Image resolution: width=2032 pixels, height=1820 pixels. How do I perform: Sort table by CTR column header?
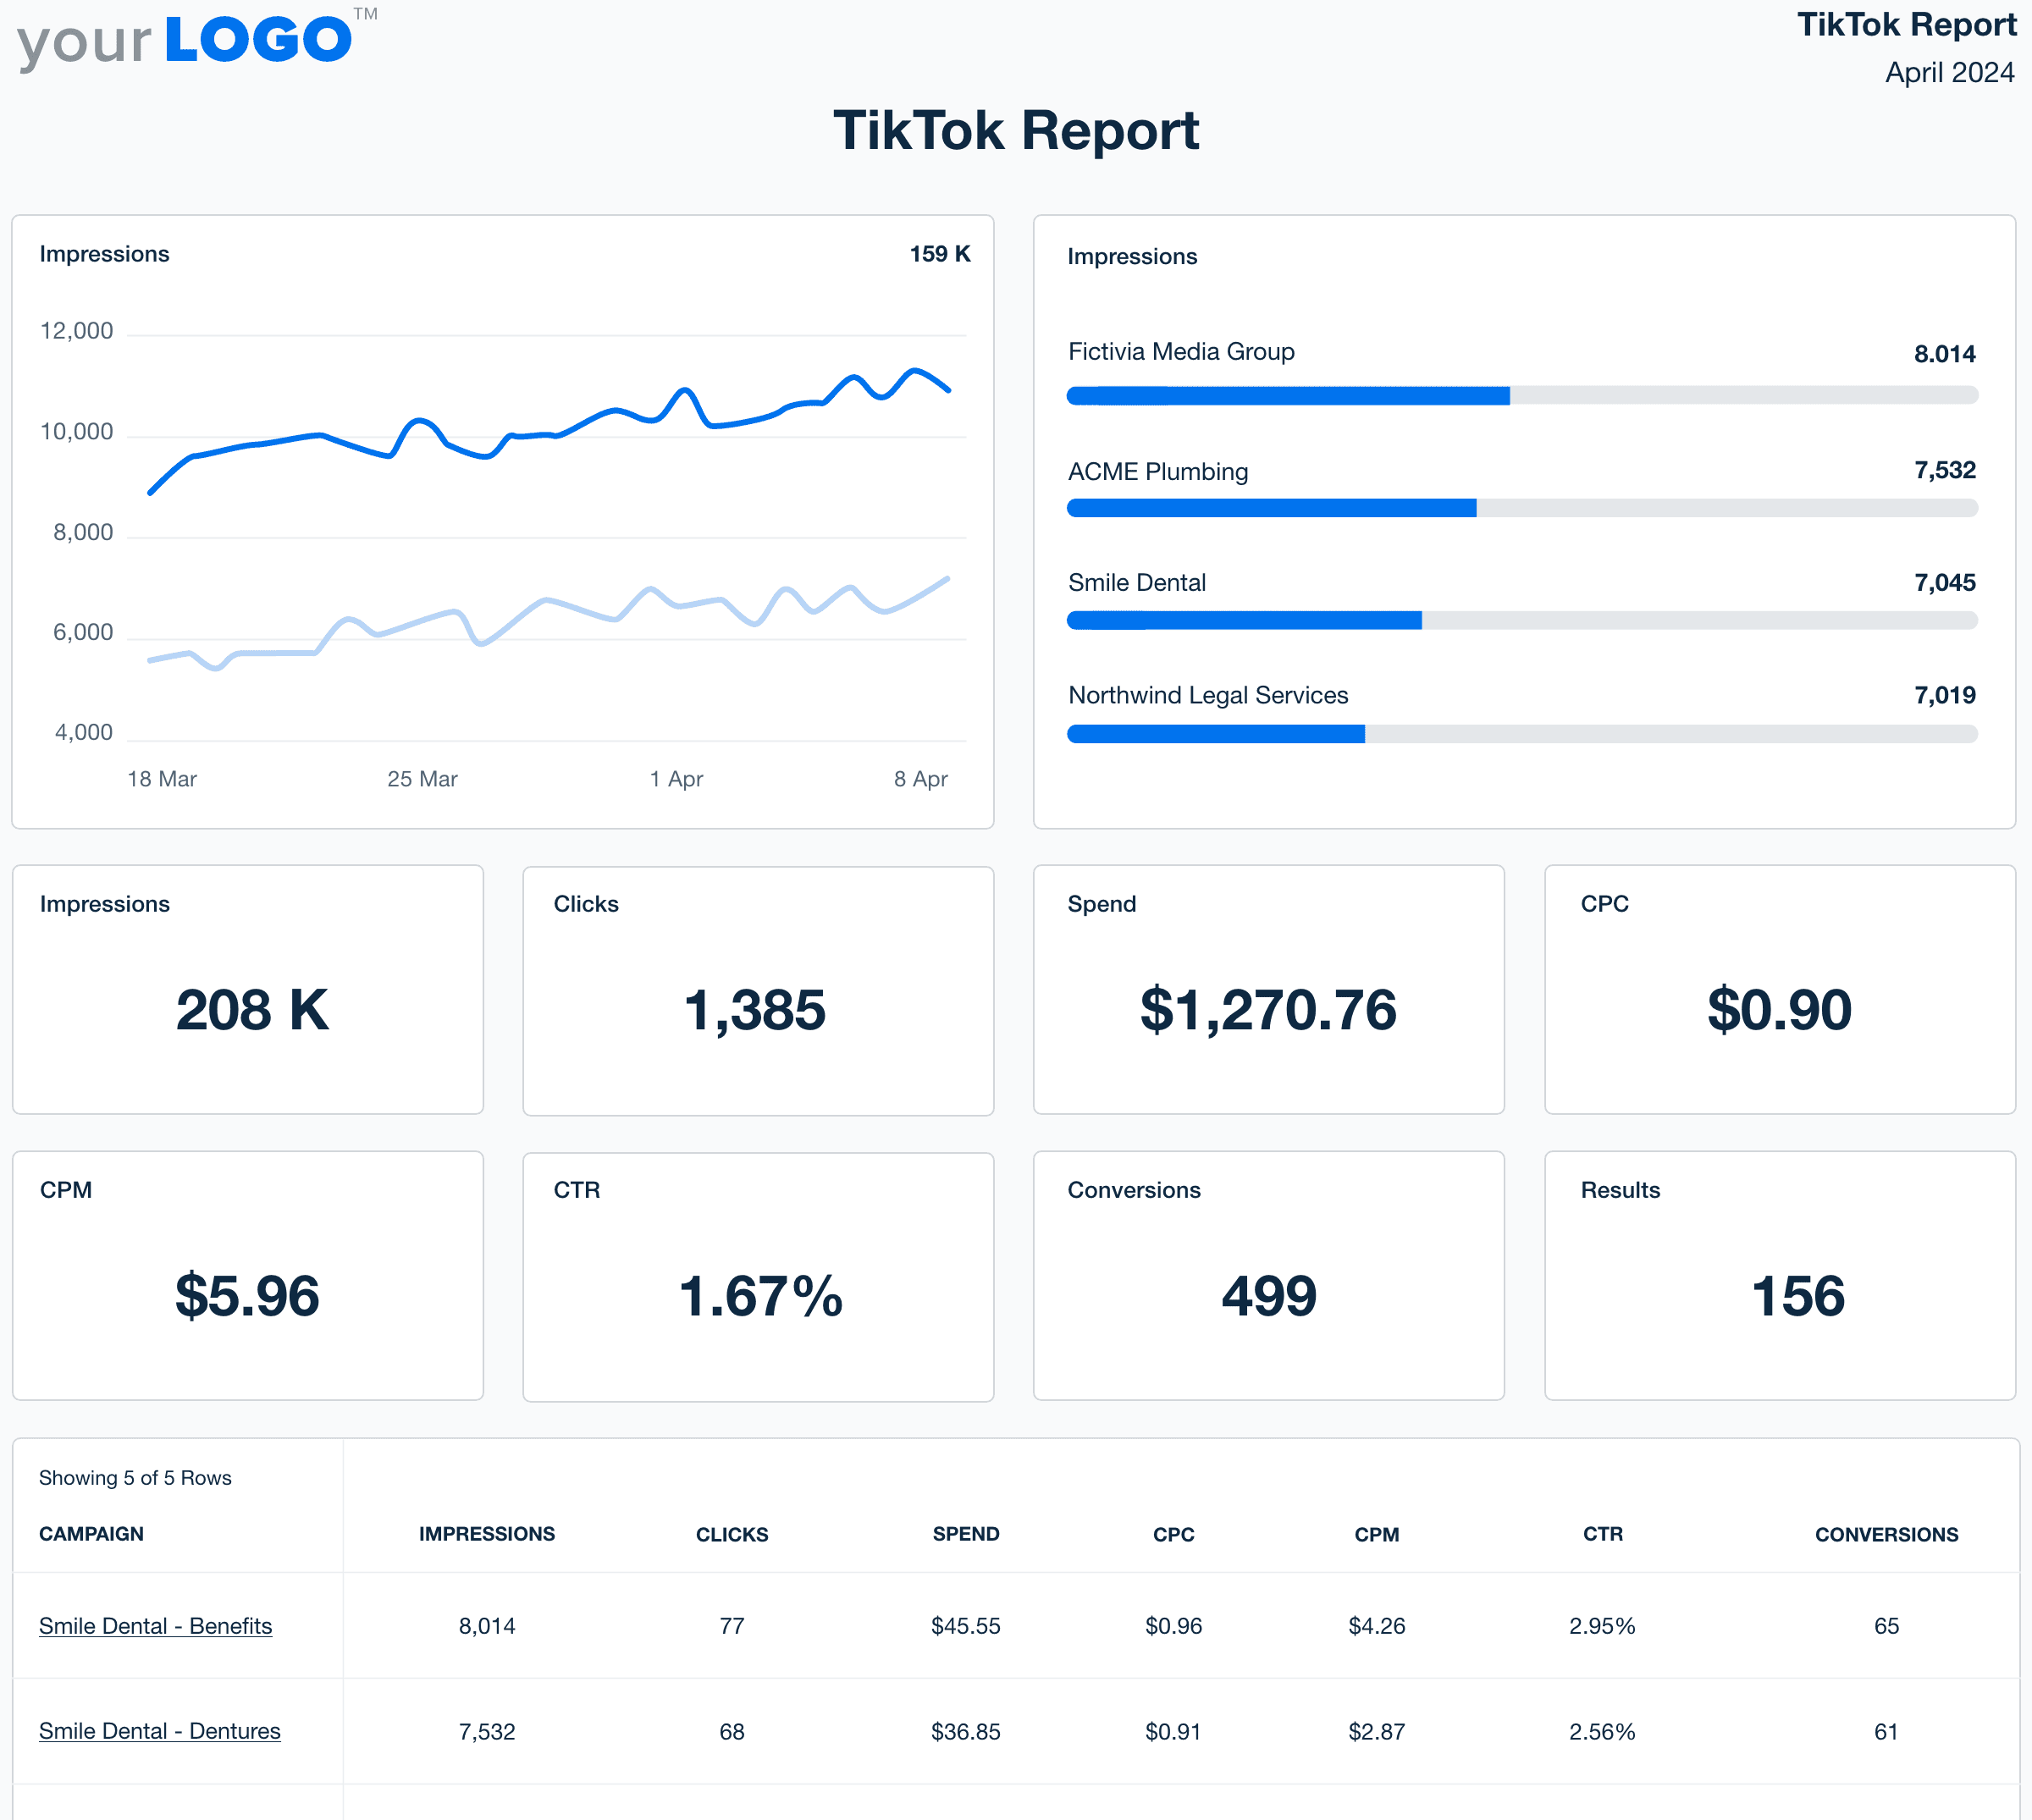[1602, 1534]
